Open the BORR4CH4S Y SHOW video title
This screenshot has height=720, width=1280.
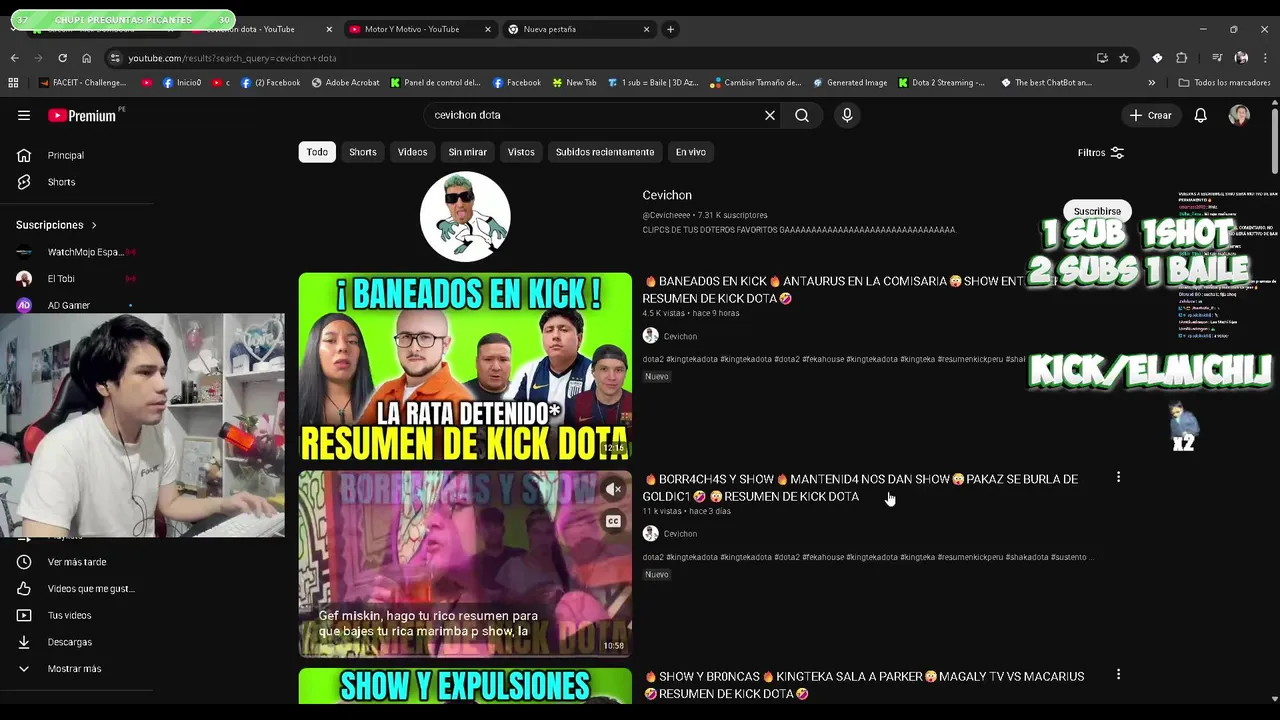pyautogui.click(x=860, y=488)
